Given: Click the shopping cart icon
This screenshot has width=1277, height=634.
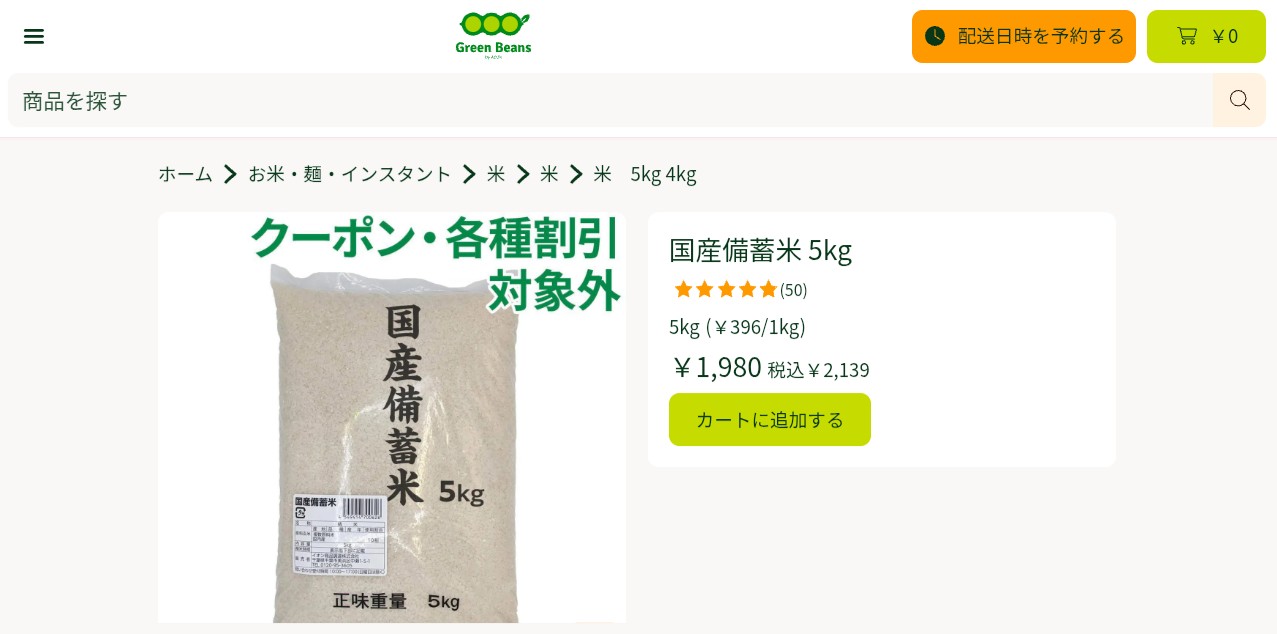Looking at the screenshot, I should click(x=1187, y=36).
